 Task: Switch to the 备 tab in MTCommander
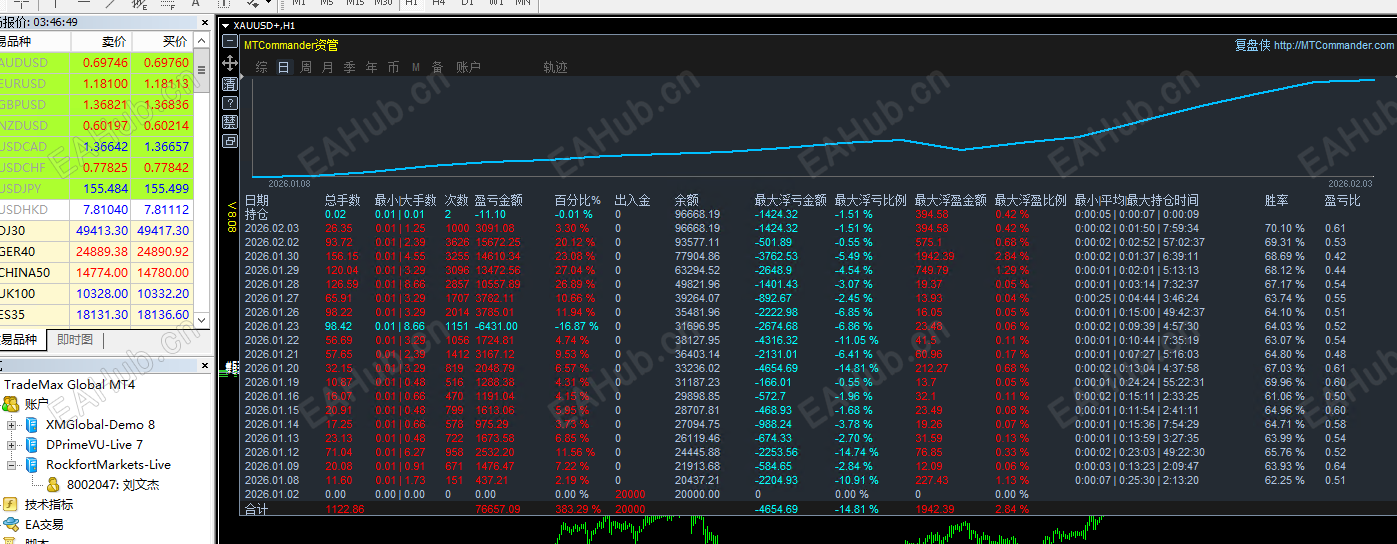(438, 67)
